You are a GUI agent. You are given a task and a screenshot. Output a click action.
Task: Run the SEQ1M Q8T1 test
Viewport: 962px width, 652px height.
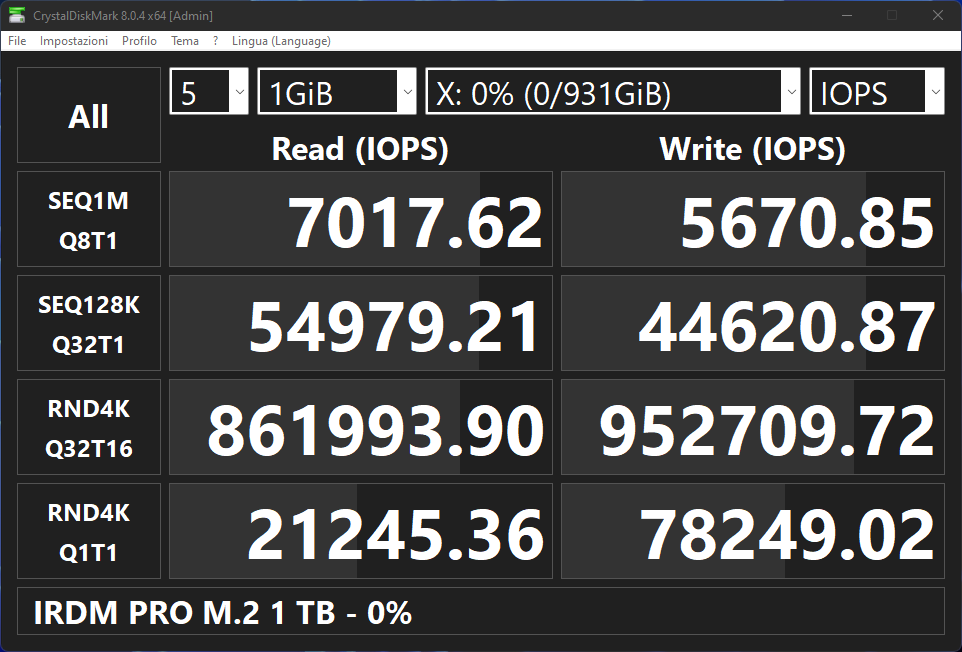coord(89,220)
